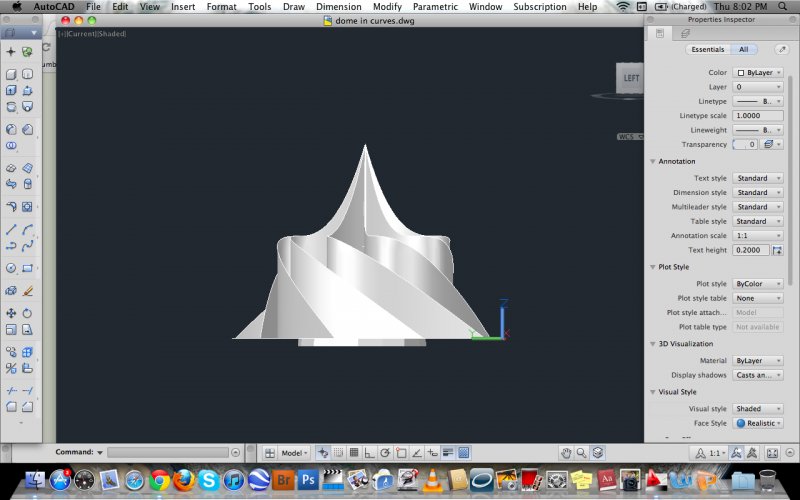Screen dimensions: 800x500
Task: Click the eyedropper button beside Essentials/All
Action: click(x=780, y=49)
